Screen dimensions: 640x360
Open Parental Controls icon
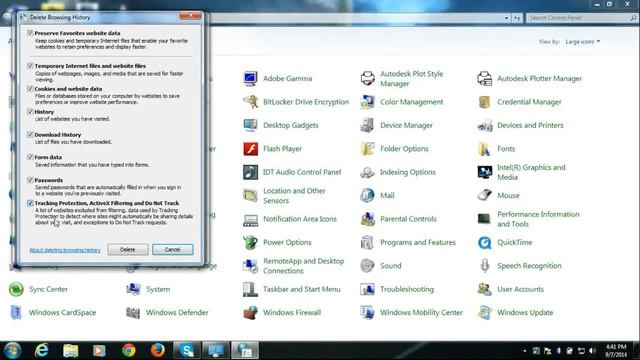(367, 219)
